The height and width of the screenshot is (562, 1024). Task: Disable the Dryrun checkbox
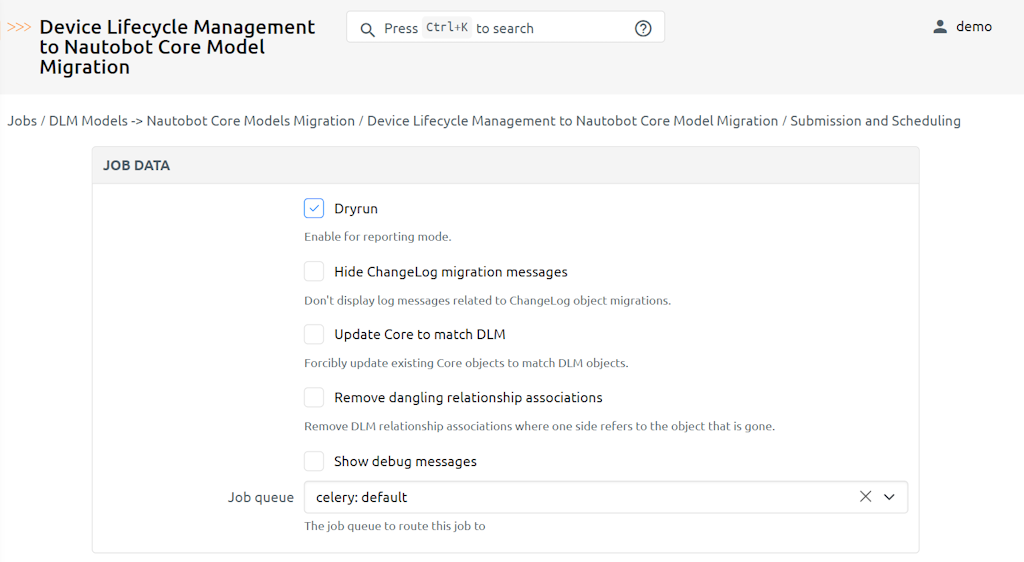[314, 209]
